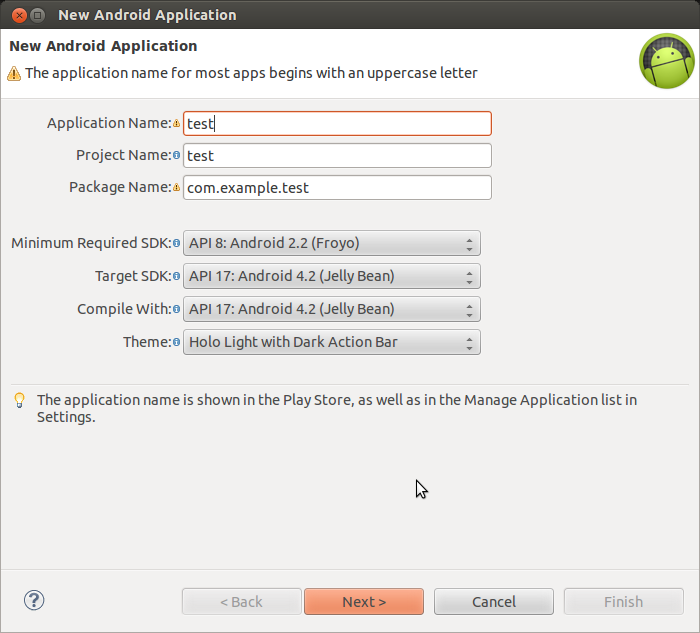Open the Target SDK dropdown
Viewport: 700px width, 633px height.
pyautogui.click(x=332, y=276)
